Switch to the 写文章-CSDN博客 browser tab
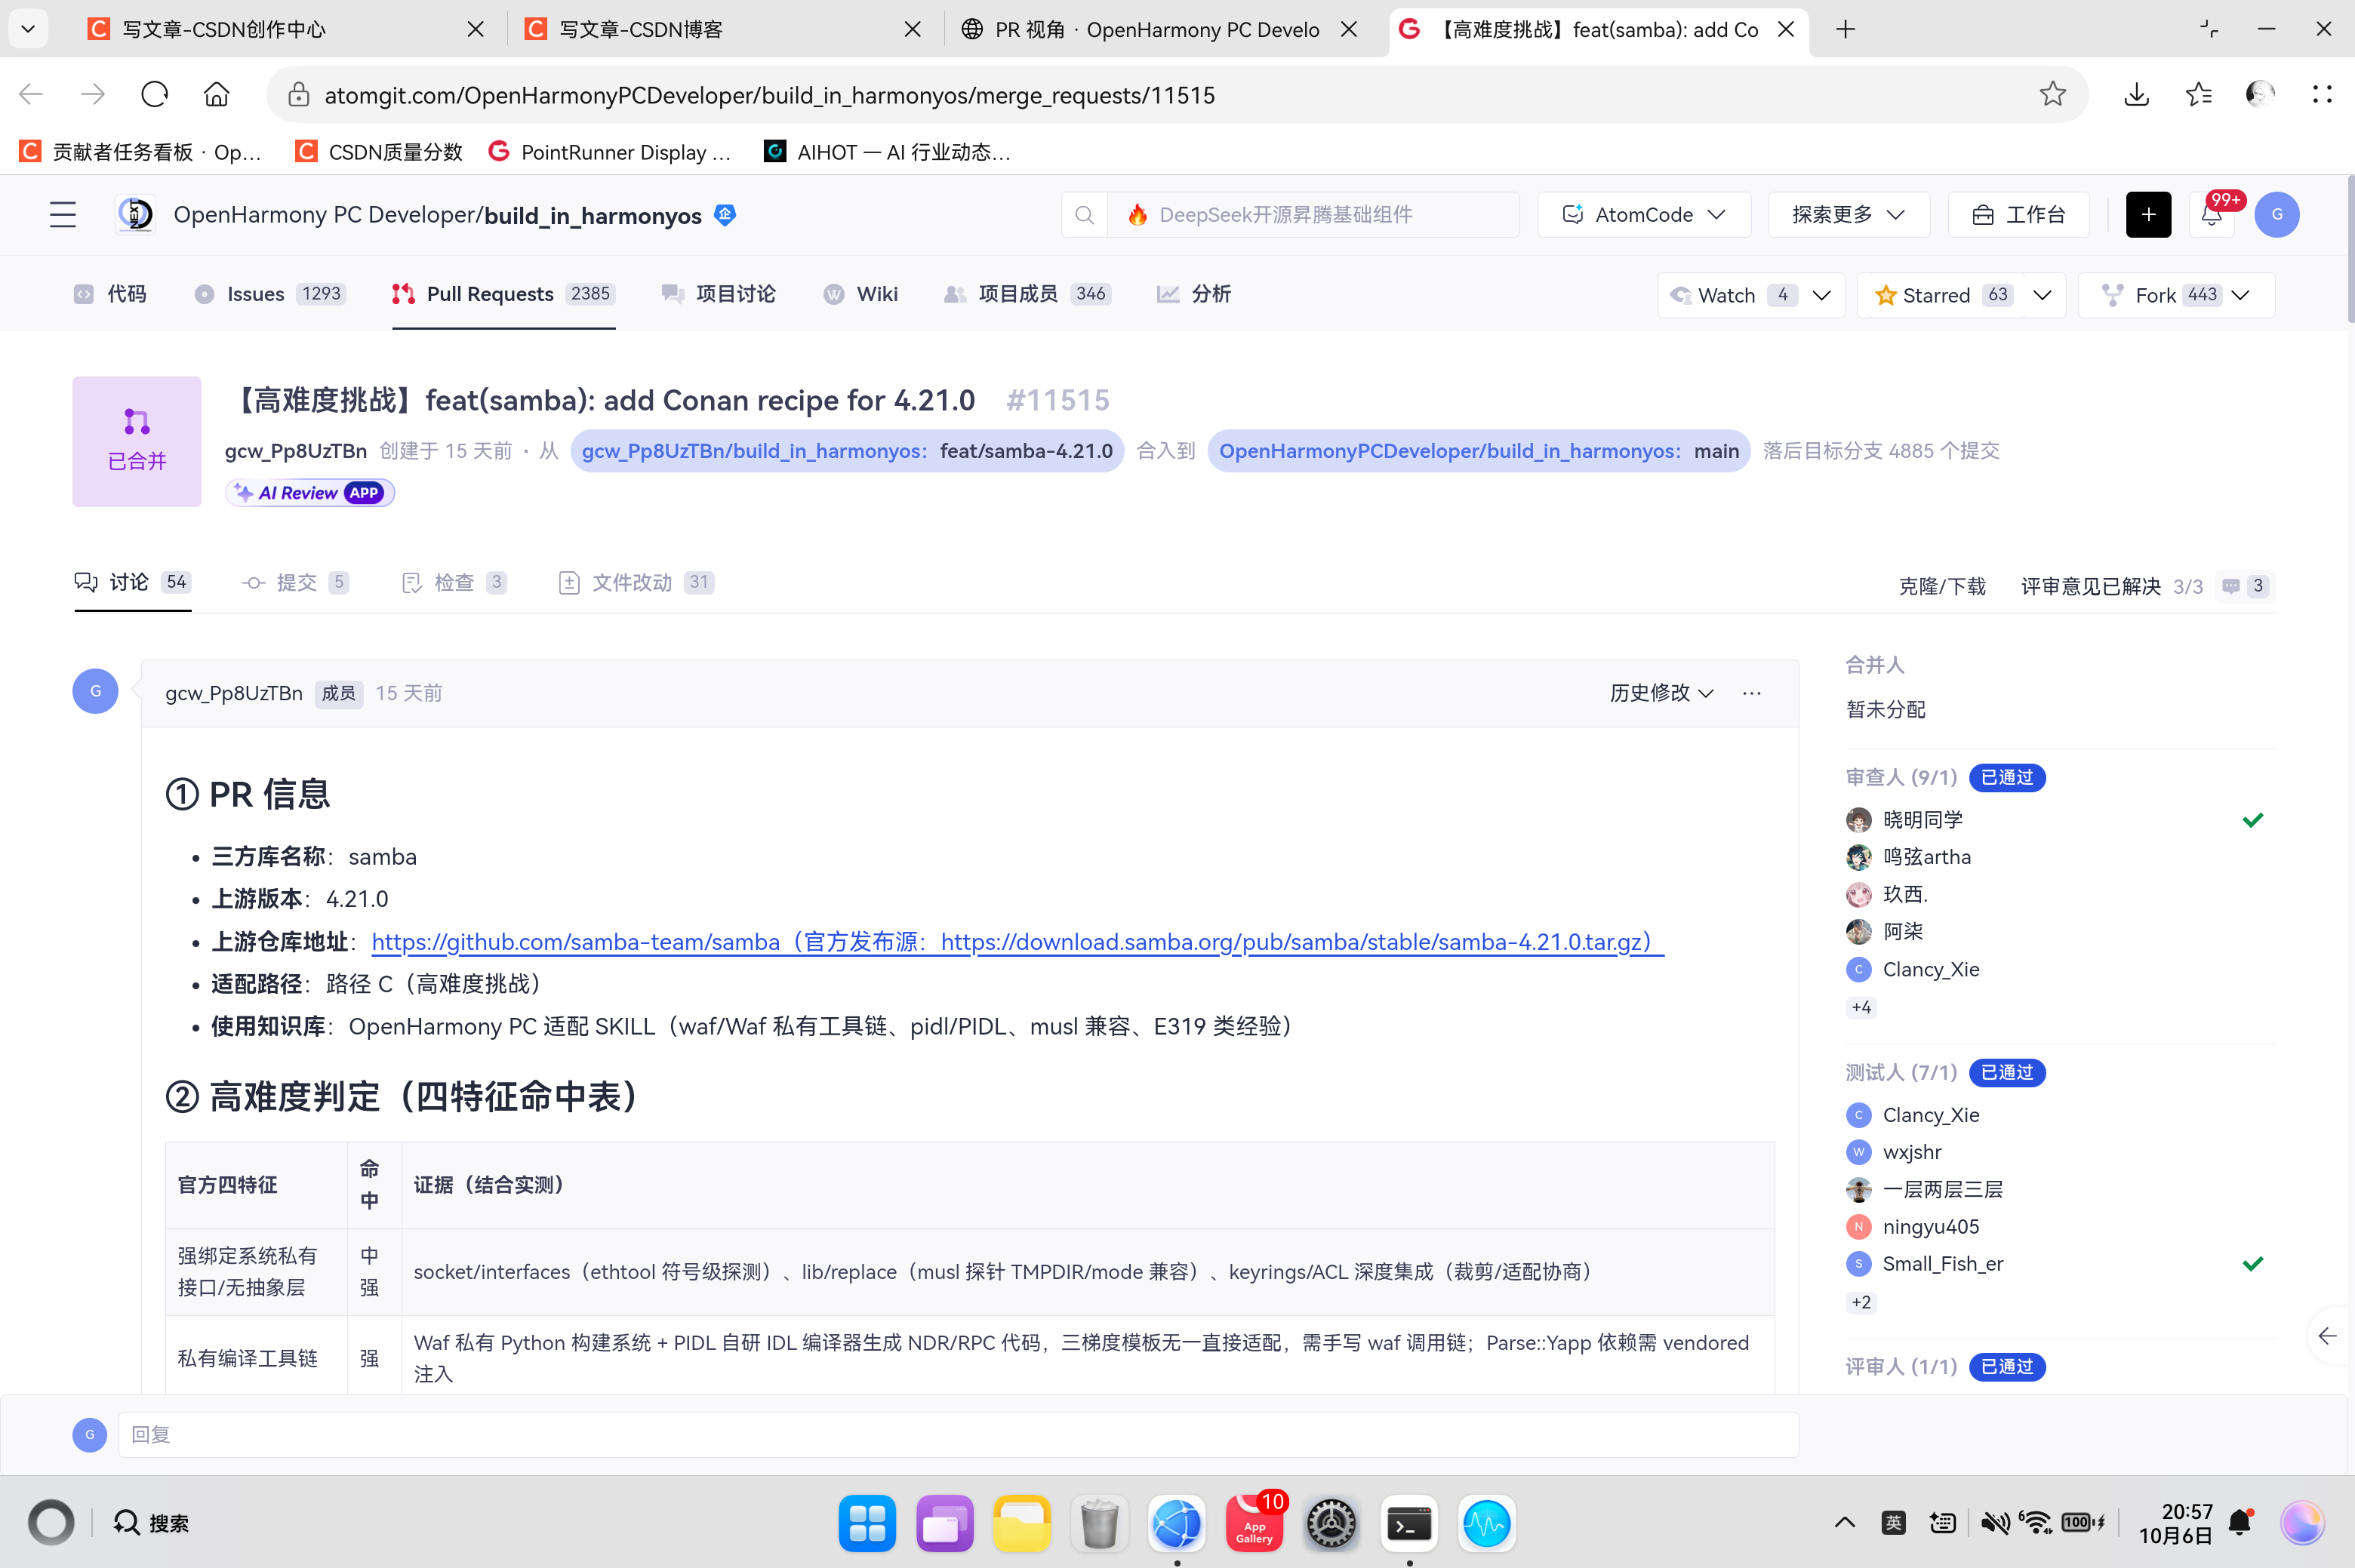 [x=724, y=29]
